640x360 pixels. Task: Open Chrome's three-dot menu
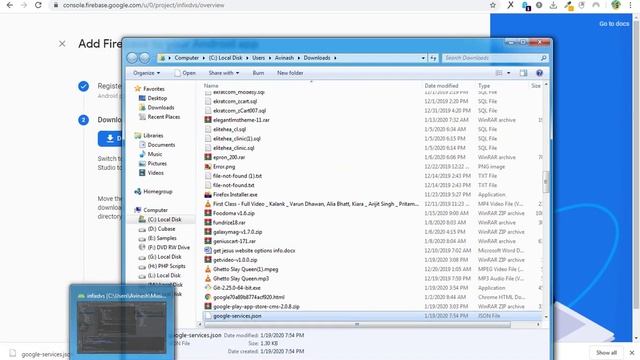[630, 5]
